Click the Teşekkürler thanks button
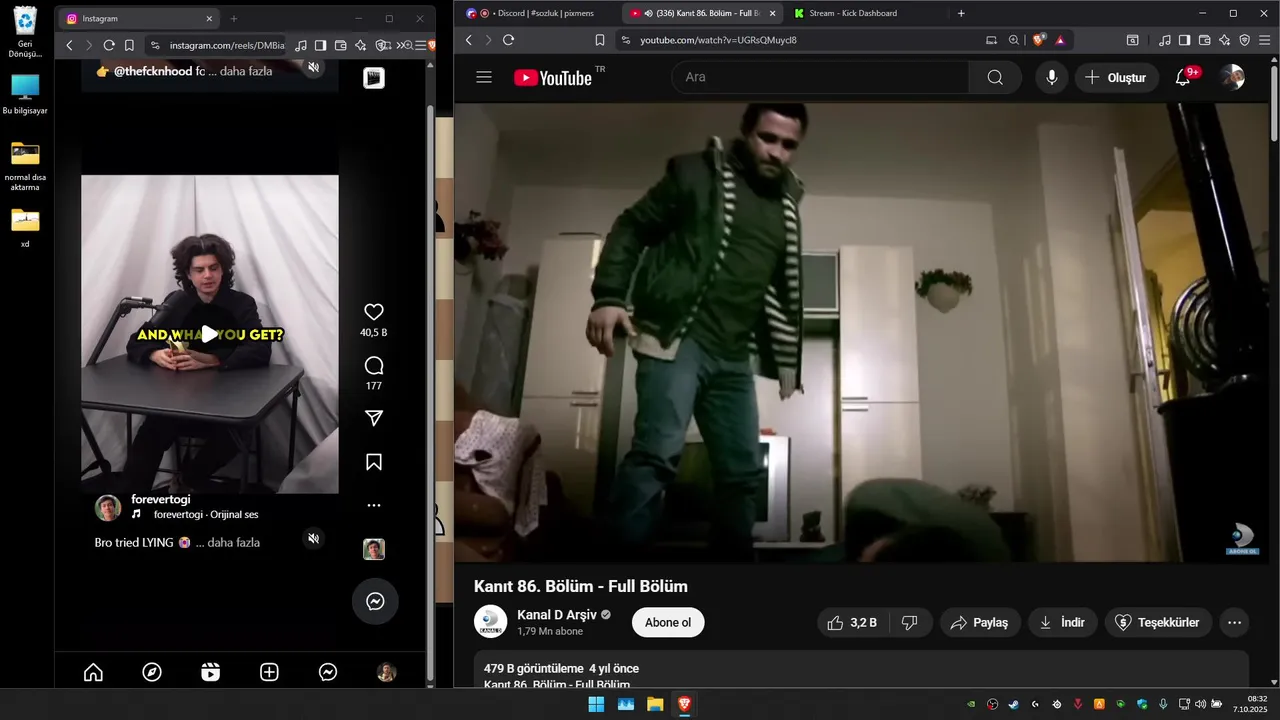The height and width of the screenshot is (720, 1280). coord(1158,622)
